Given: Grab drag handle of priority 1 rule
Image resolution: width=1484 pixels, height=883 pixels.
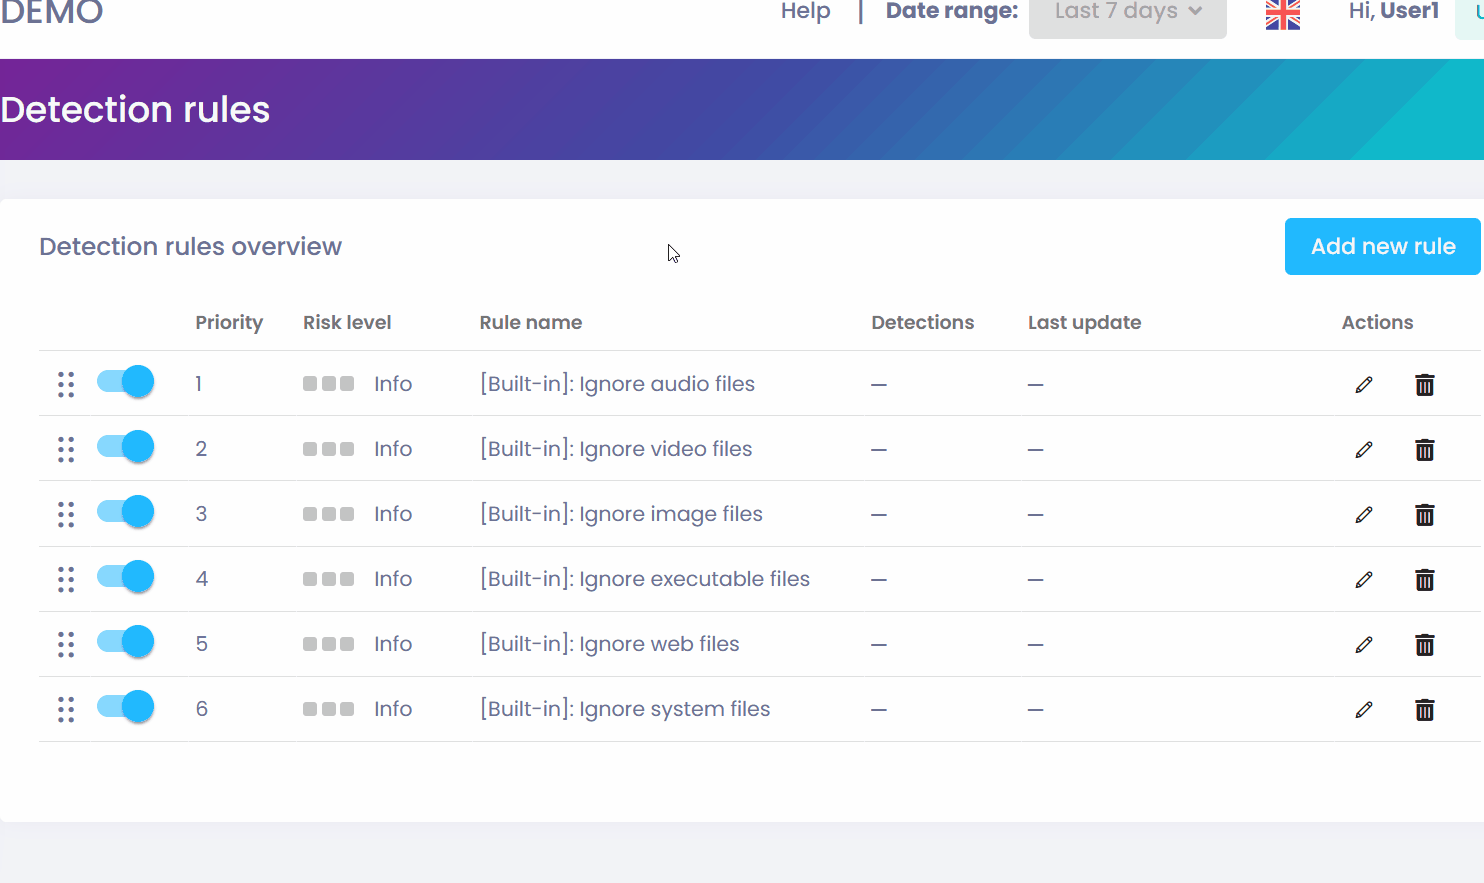Looking at the screenshot, I should pyautogui.click(x=66, y=384).
